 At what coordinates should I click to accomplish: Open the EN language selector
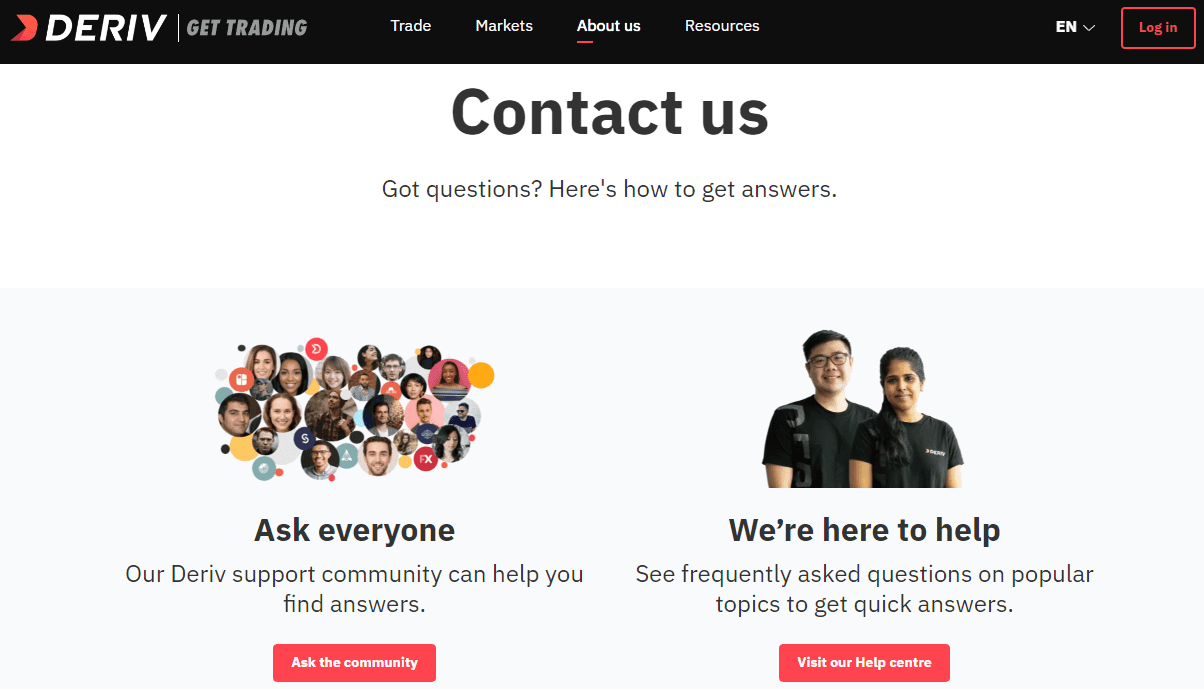click(1075, 27)
